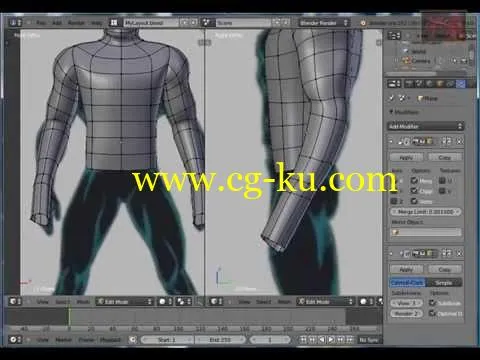
Task: Toggle timeline preview range icon
Action: tap(133, 340)
